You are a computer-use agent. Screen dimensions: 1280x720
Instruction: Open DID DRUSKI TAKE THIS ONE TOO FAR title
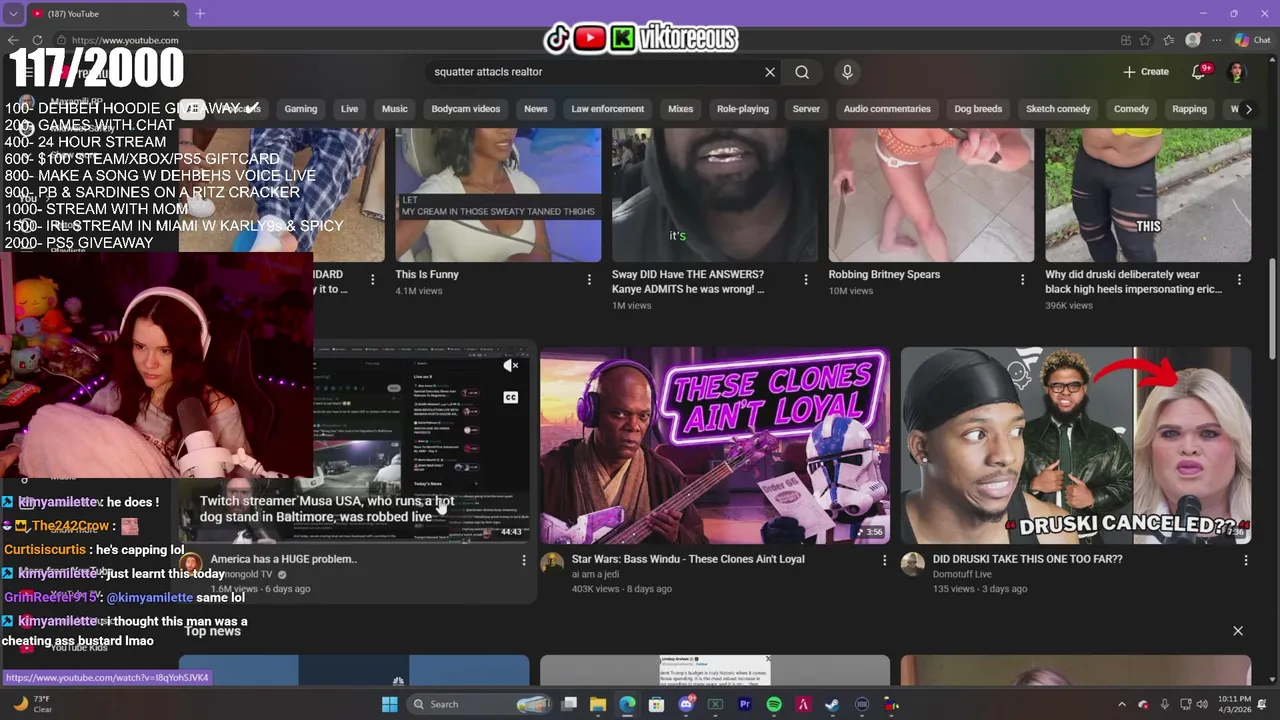tap(1028, 559)
